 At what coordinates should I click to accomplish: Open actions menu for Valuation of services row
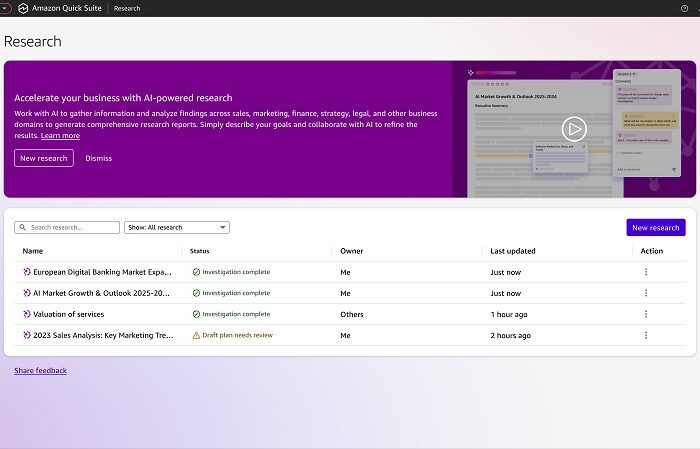pos(646,314)
